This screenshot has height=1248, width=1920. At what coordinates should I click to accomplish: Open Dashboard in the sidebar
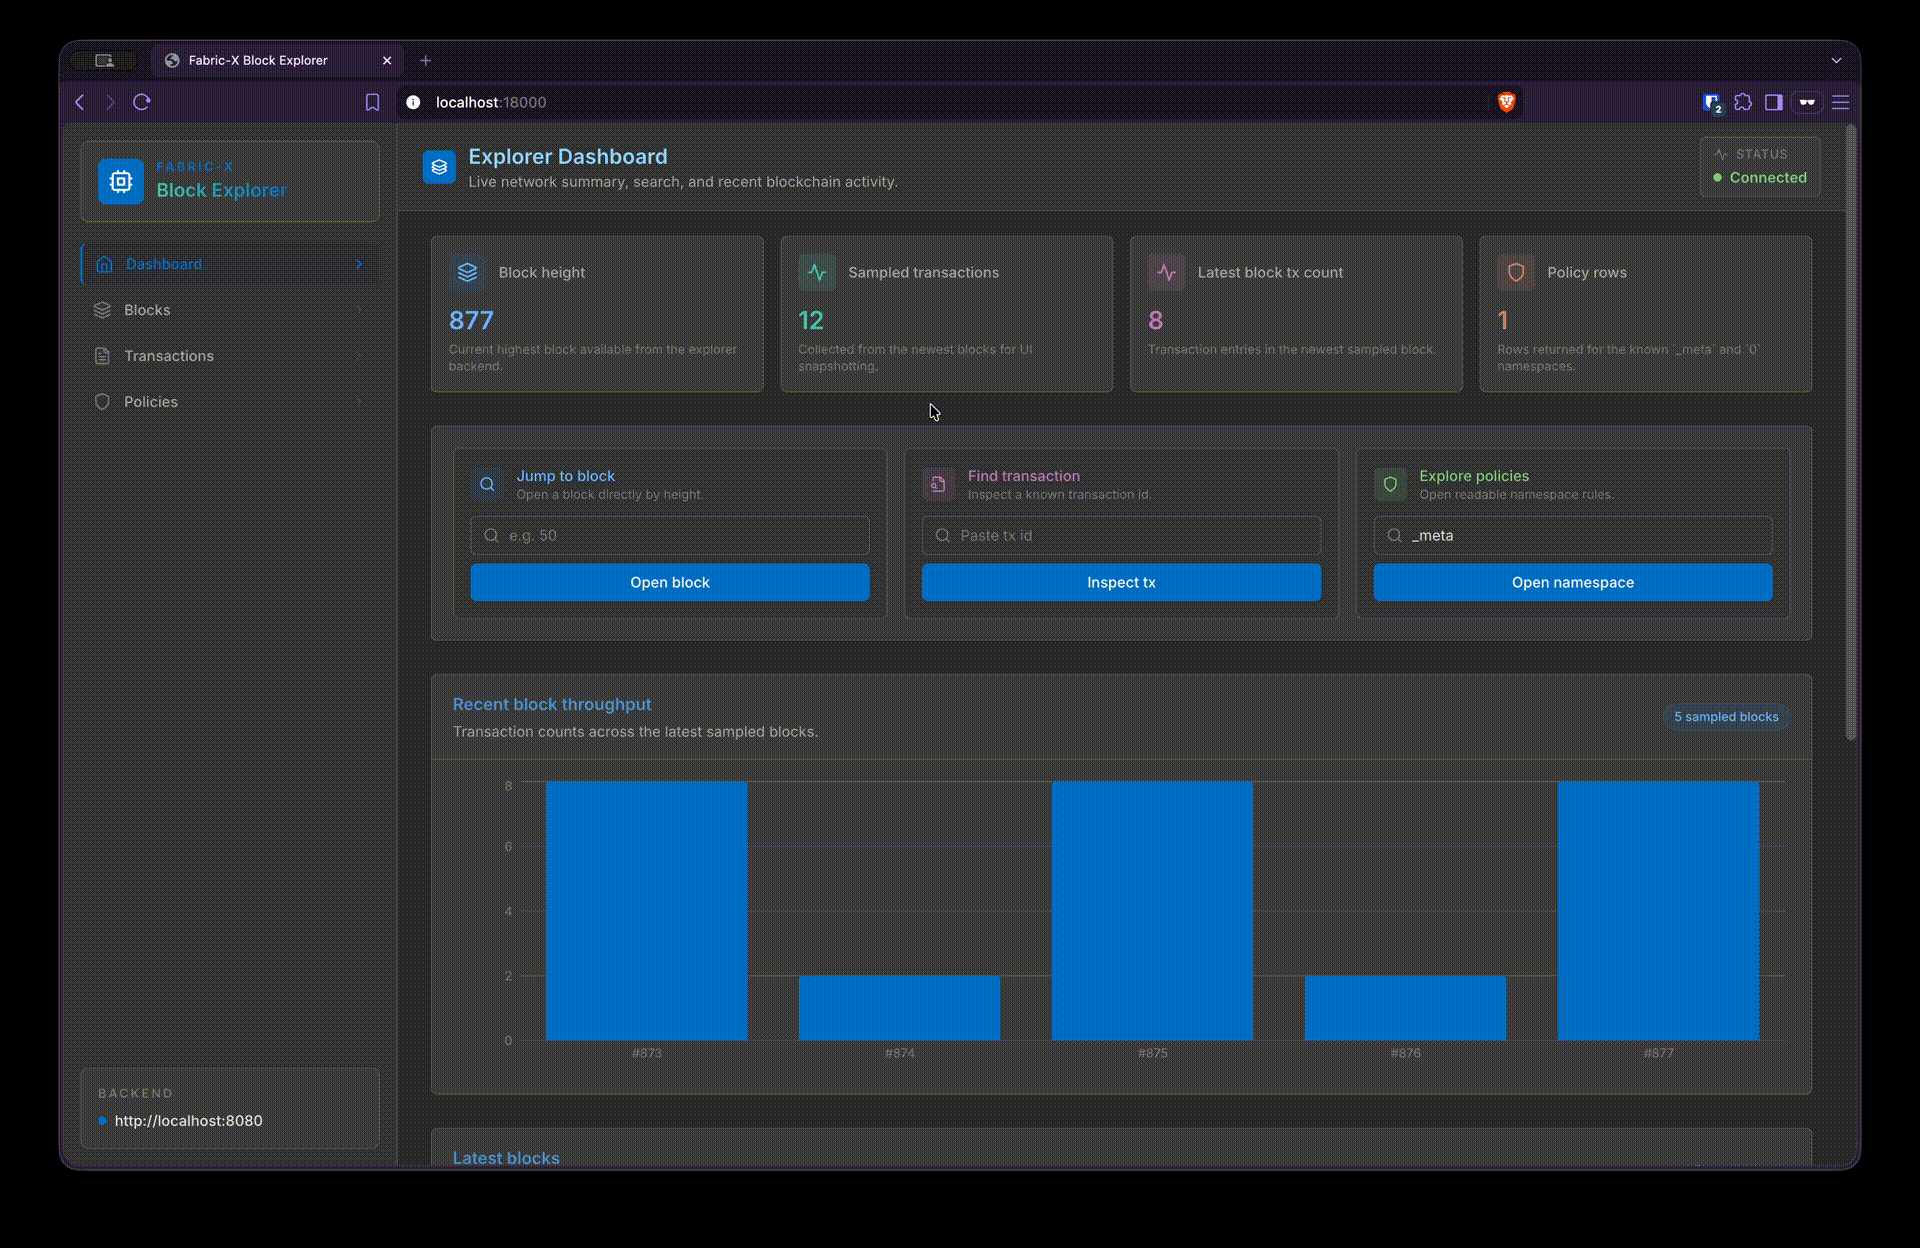click(x=230, y=264)
